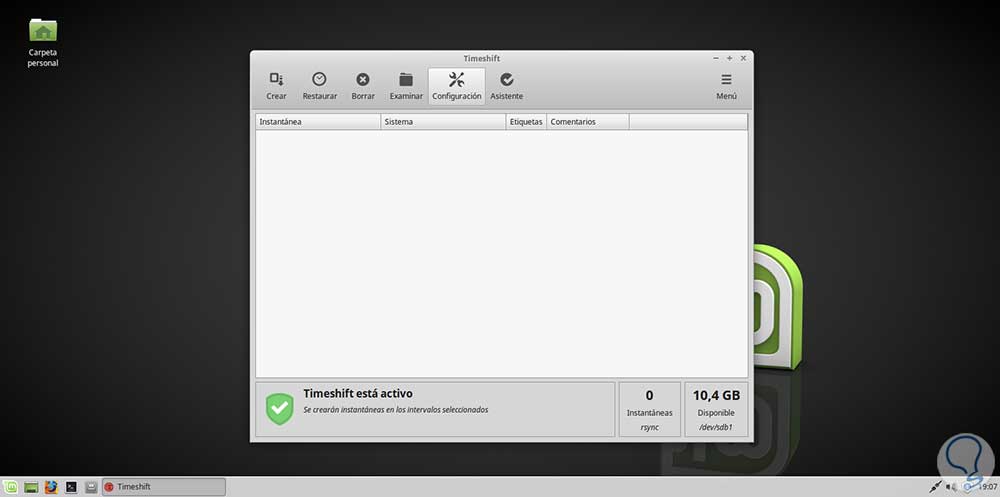Click the show desktop taskbar icon
Screen dimensions: 1000x497
[31, 487]
